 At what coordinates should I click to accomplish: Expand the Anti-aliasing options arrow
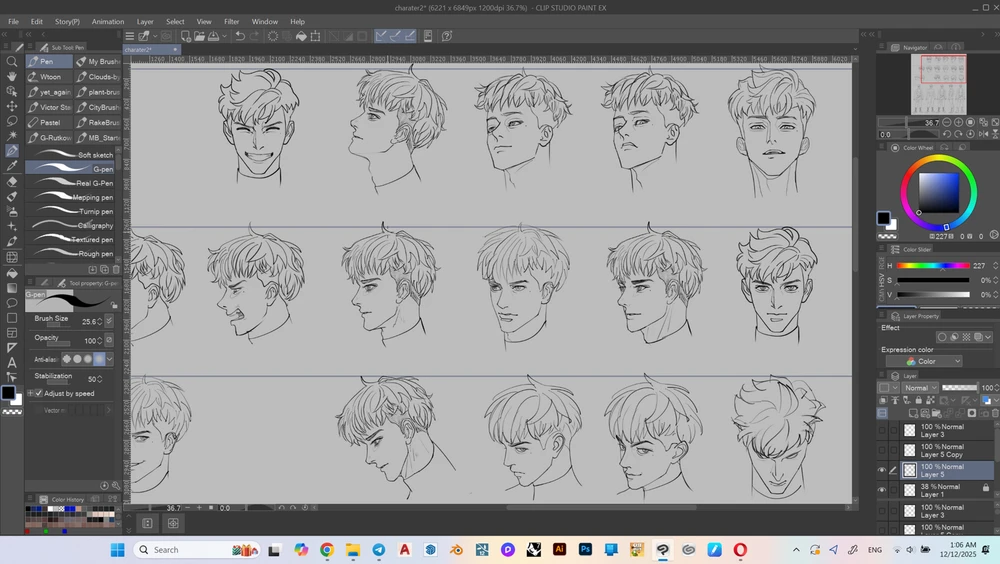110,358
